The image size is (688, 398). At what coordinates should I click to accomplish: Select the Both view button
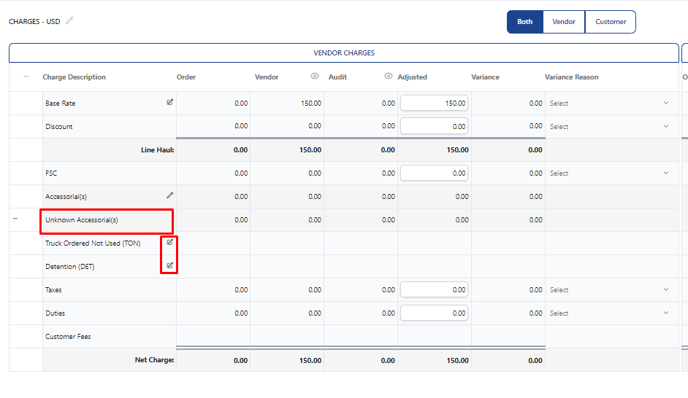525,22
